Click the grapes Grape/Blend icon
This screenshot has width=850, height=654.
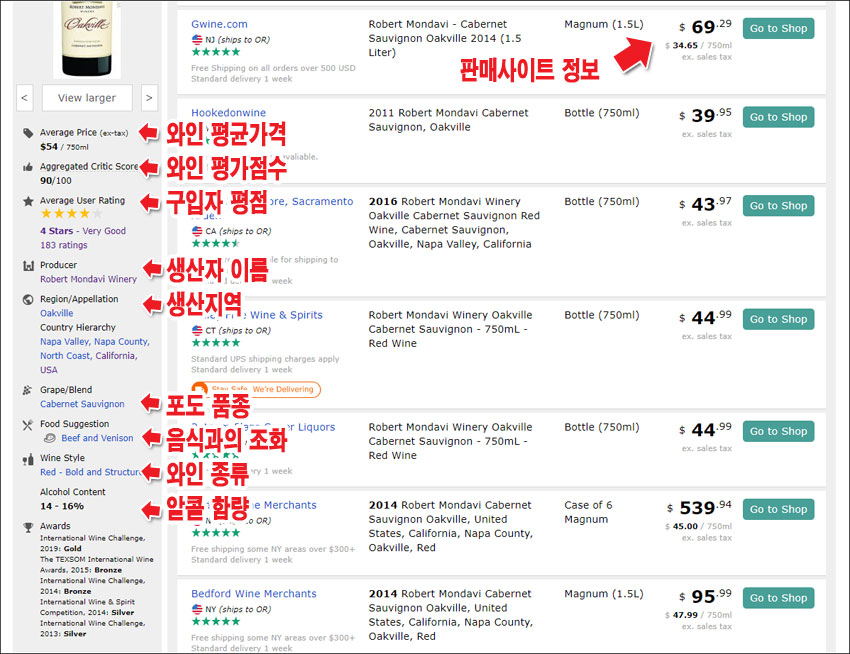coord(28,390)
